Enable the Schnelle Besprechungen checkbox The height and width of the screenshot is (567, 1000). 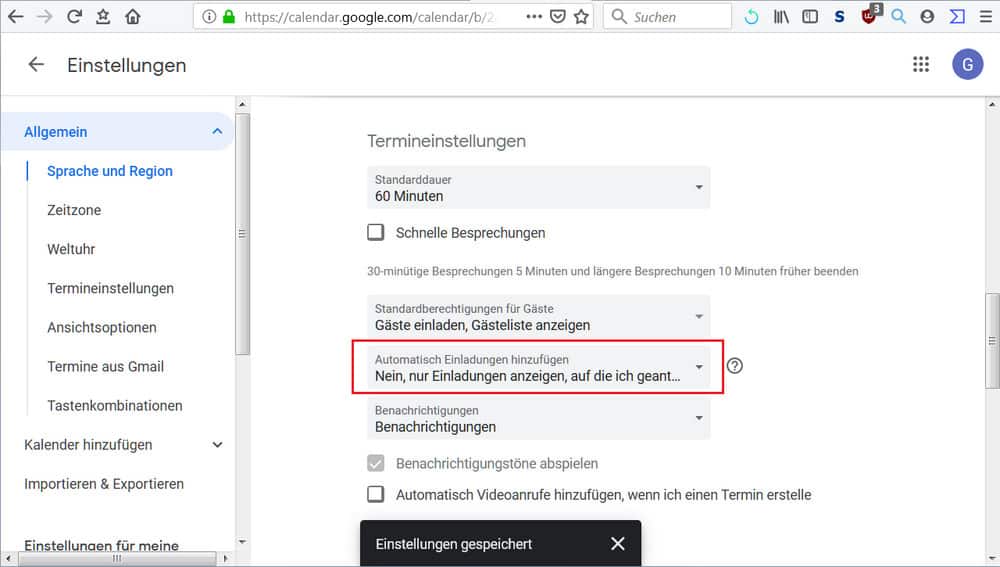click(x=376, y=233)
